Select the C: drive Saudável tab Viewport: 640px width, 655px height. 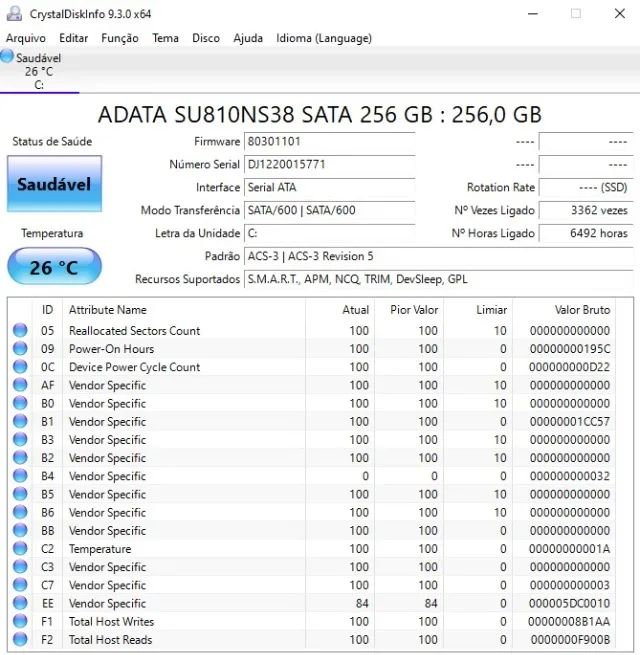click(x=39, y=71)
